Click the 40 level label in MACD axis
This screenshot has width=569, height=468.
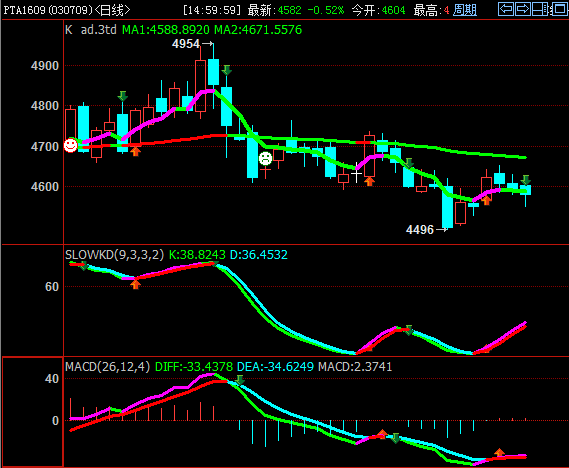[52, 379]
